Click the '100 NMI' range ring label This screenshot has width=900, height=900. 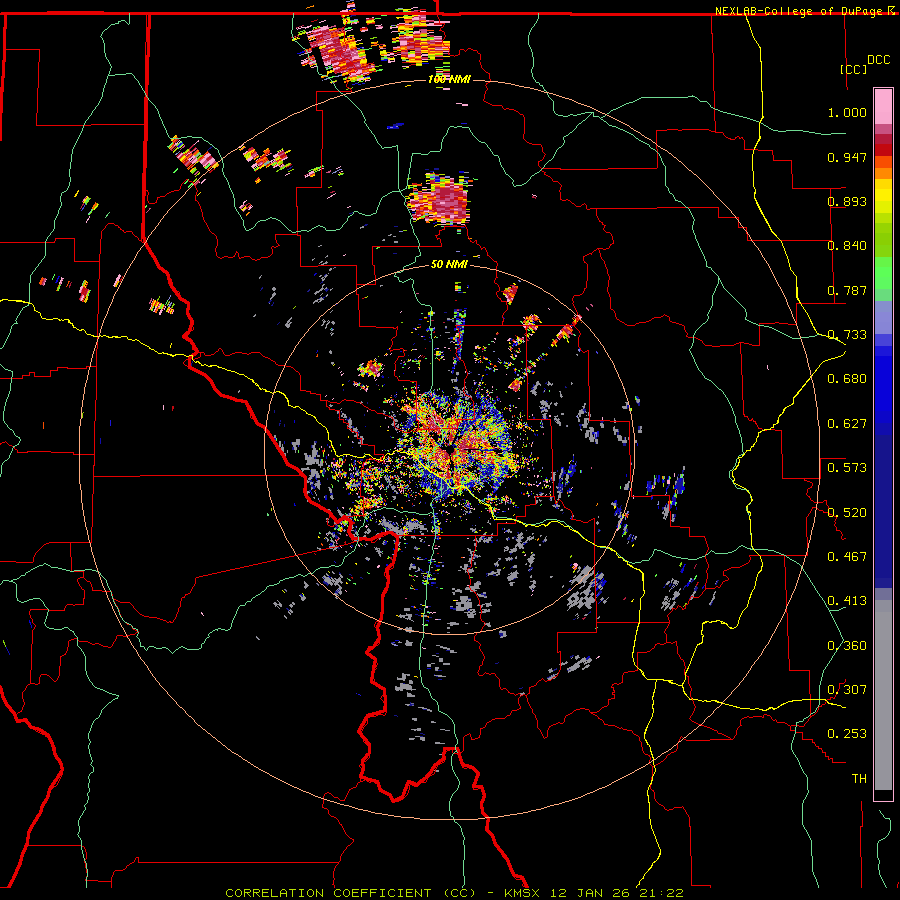click(x=449, y=79)
